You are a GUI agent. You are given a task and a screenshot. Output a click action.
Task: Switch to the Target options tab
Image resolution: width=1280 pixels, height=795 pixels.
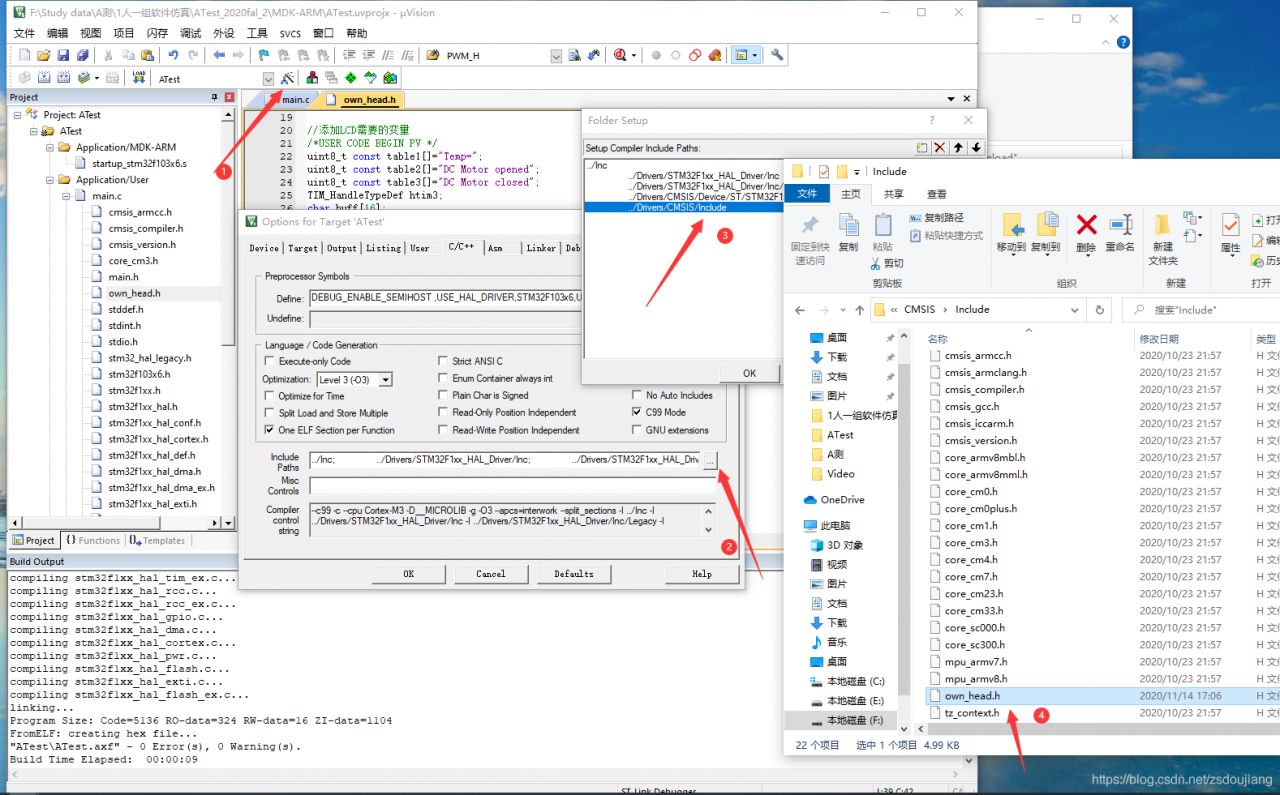coord(303,248)
